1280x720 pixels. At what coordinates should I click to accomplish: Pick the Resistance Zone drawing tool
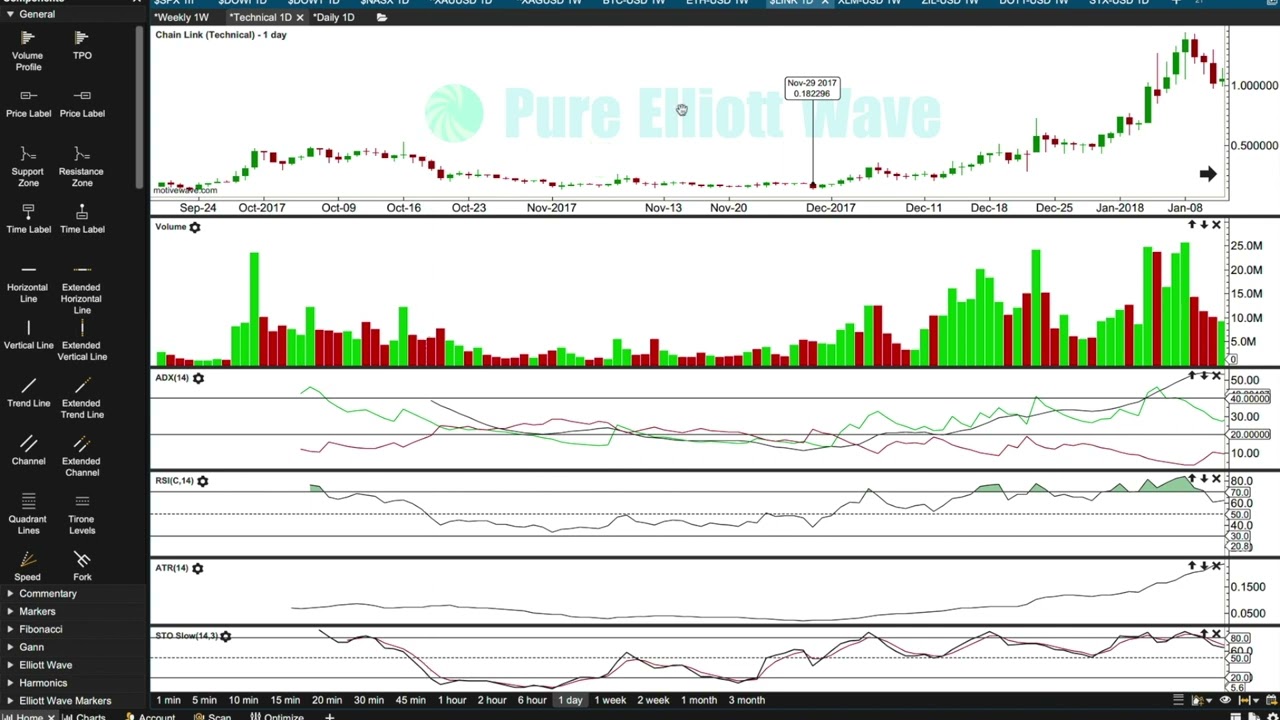tap(82, 166)
